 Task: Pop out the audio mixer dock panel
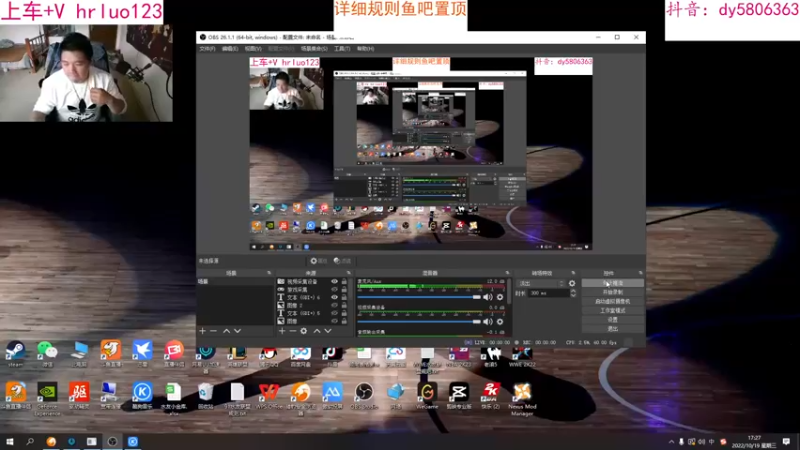pyautogui.click(x=507, y=273)
